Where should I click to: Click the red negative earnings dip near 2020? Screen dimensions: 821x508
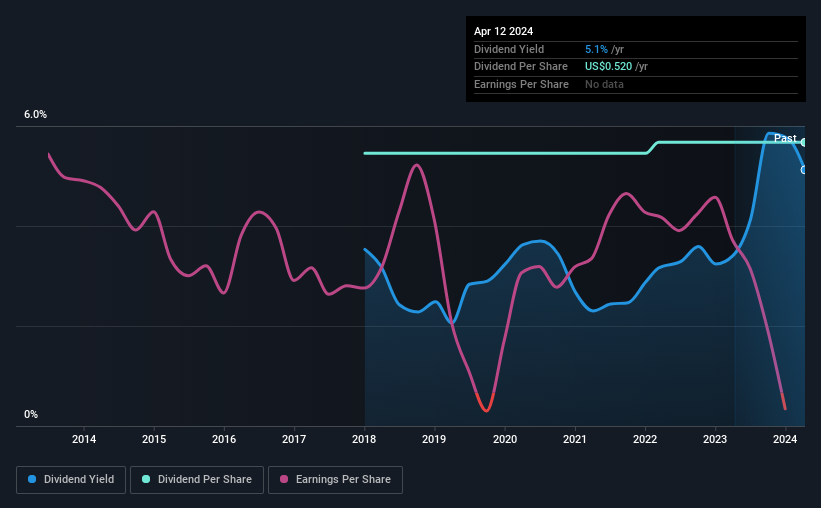pos(485,402)
